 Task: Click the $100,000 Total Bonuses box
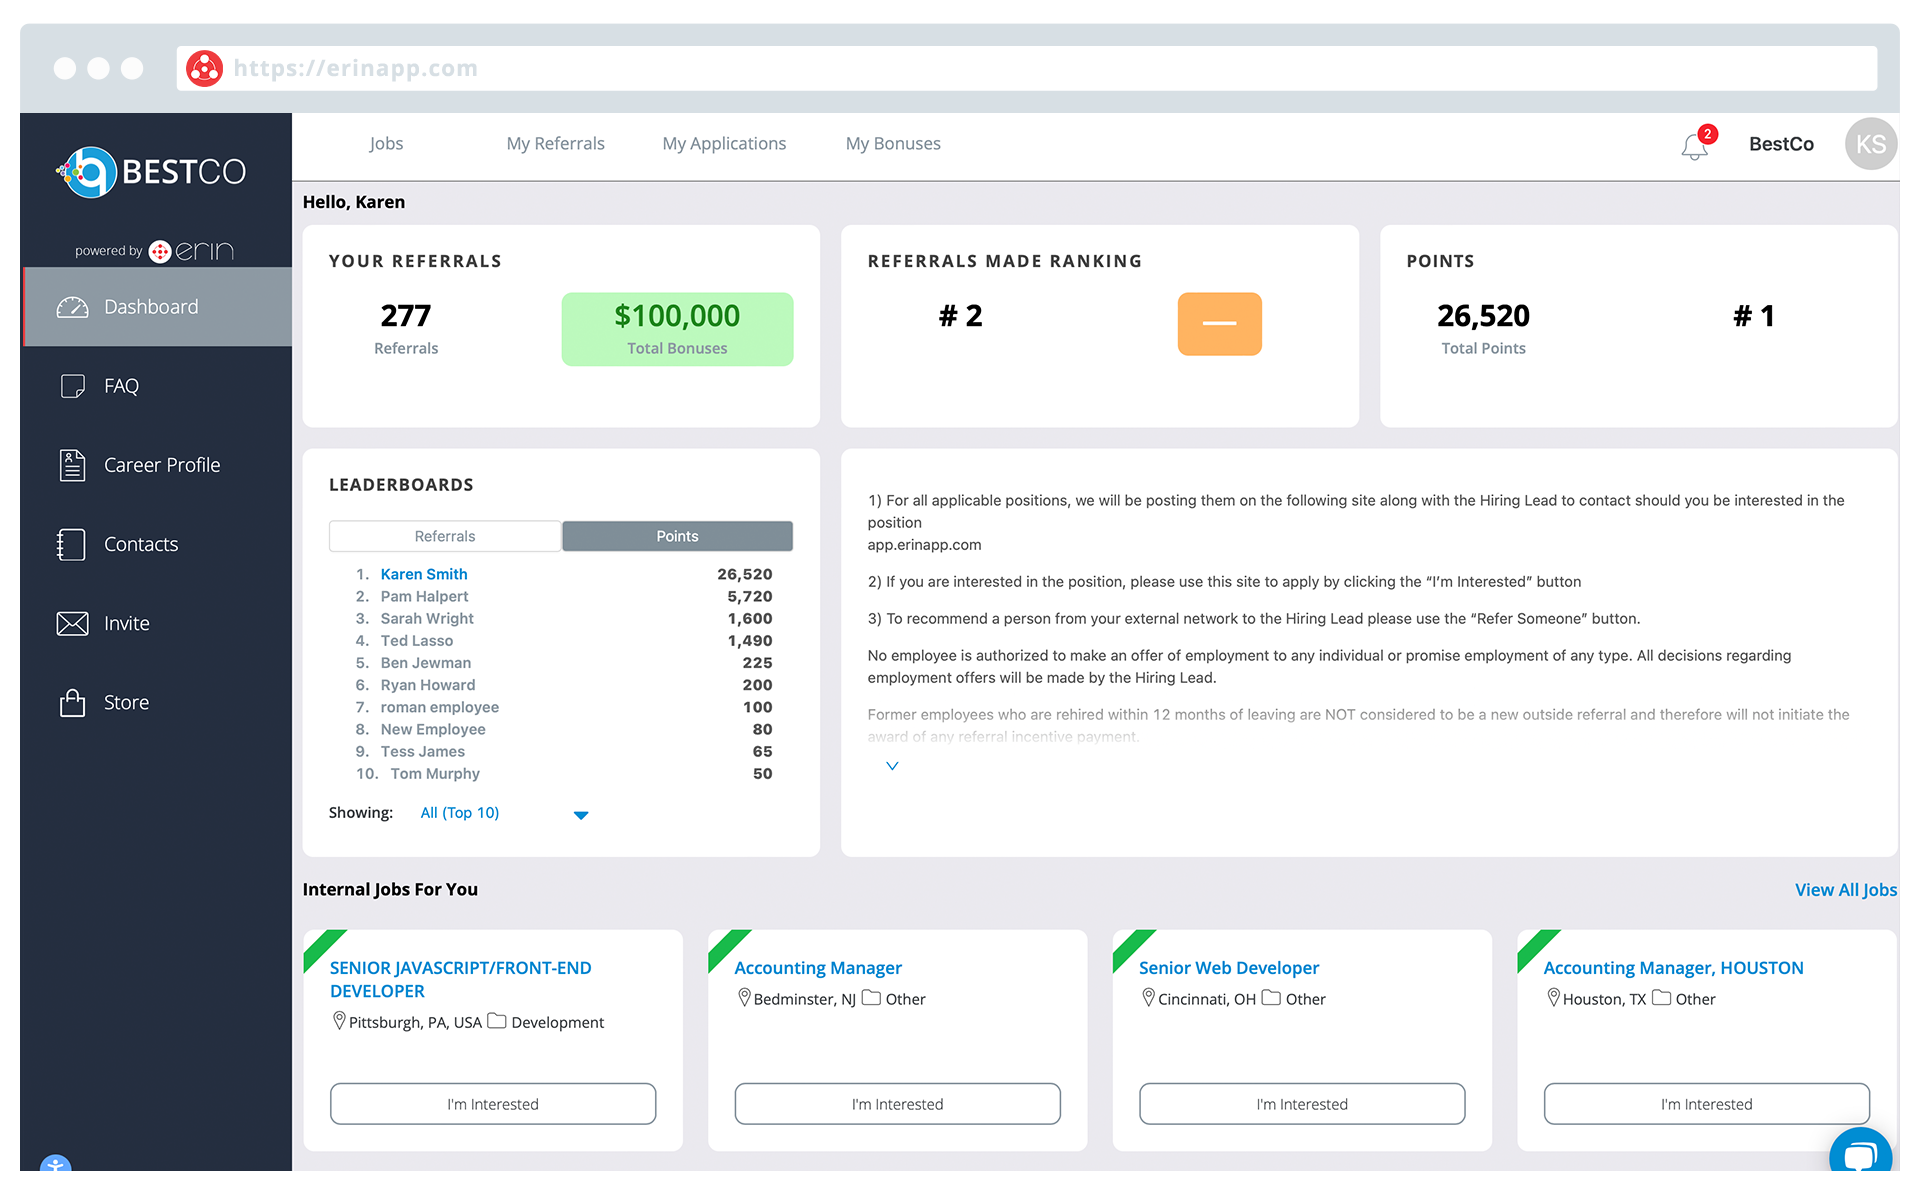(677, 329)
